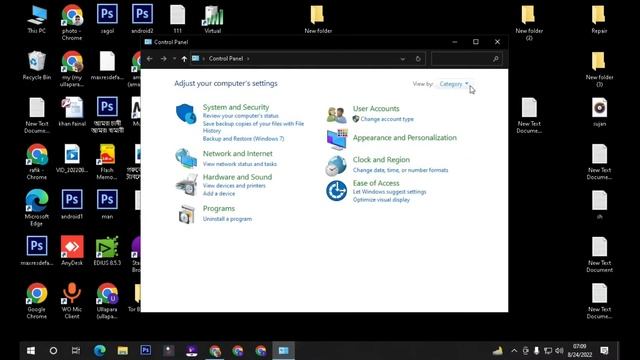Screen dimensions: 640x360
Task: Open the Clock and Region globe icon
Action: pos(336,165)
